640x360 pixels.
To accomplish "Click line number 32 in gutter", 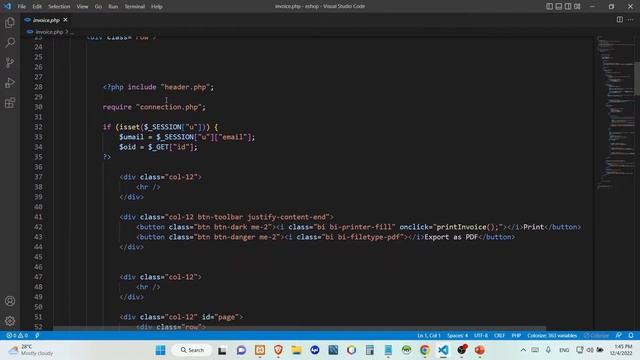I will click(38, 127).
